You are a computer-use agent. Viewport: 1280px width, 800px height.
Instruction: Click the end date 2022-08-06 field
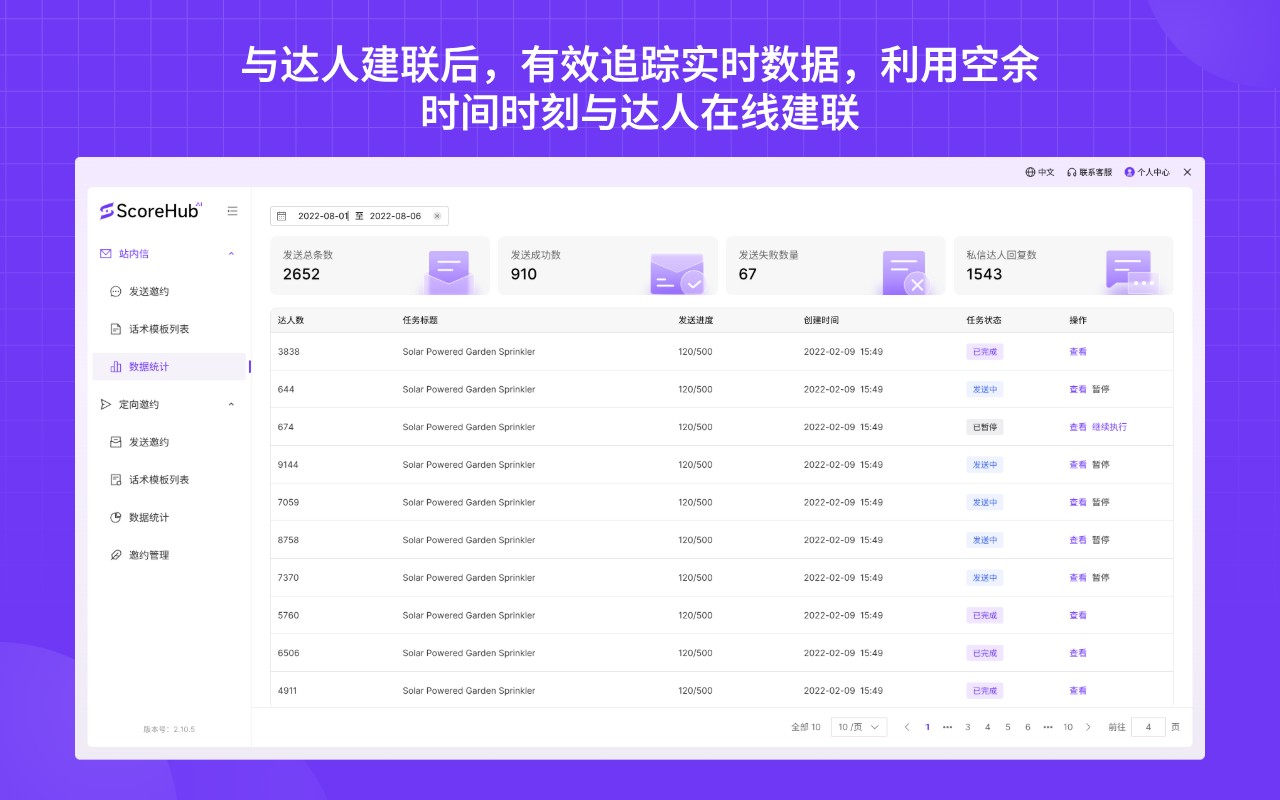(x=395, y=216)
